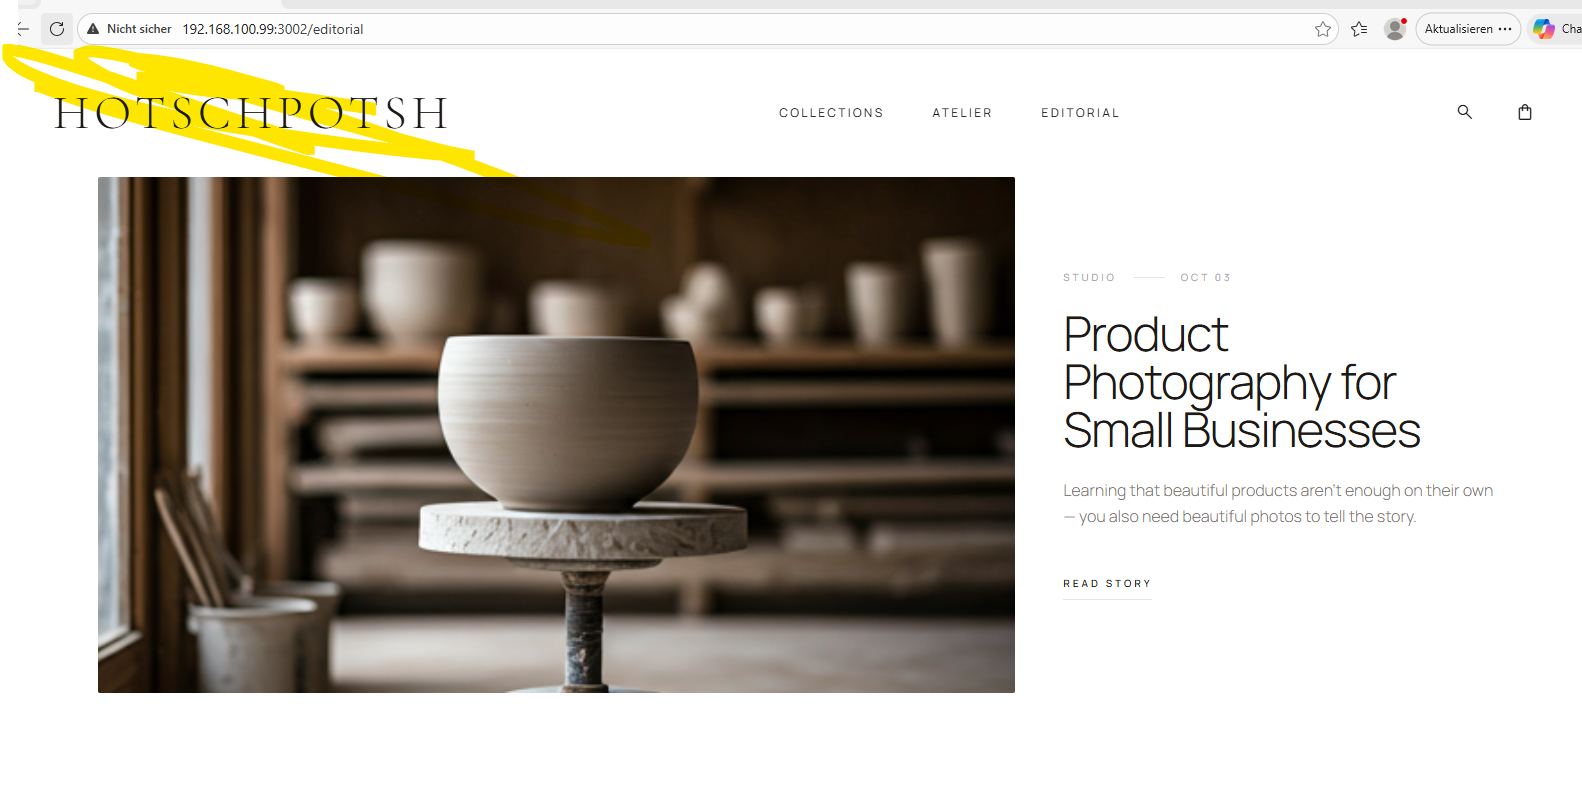
Task: Click the Studio category label
Action: [1089, 278]
